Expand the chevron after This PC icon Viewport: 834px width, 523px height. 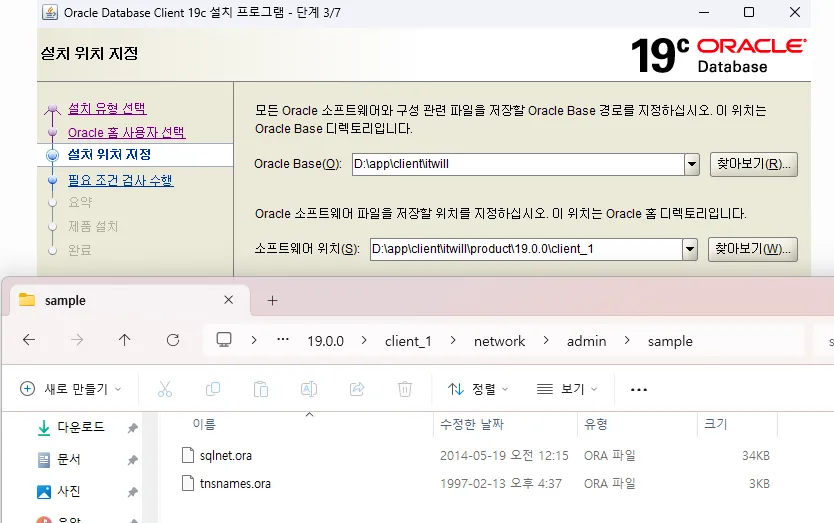[254, 340]
